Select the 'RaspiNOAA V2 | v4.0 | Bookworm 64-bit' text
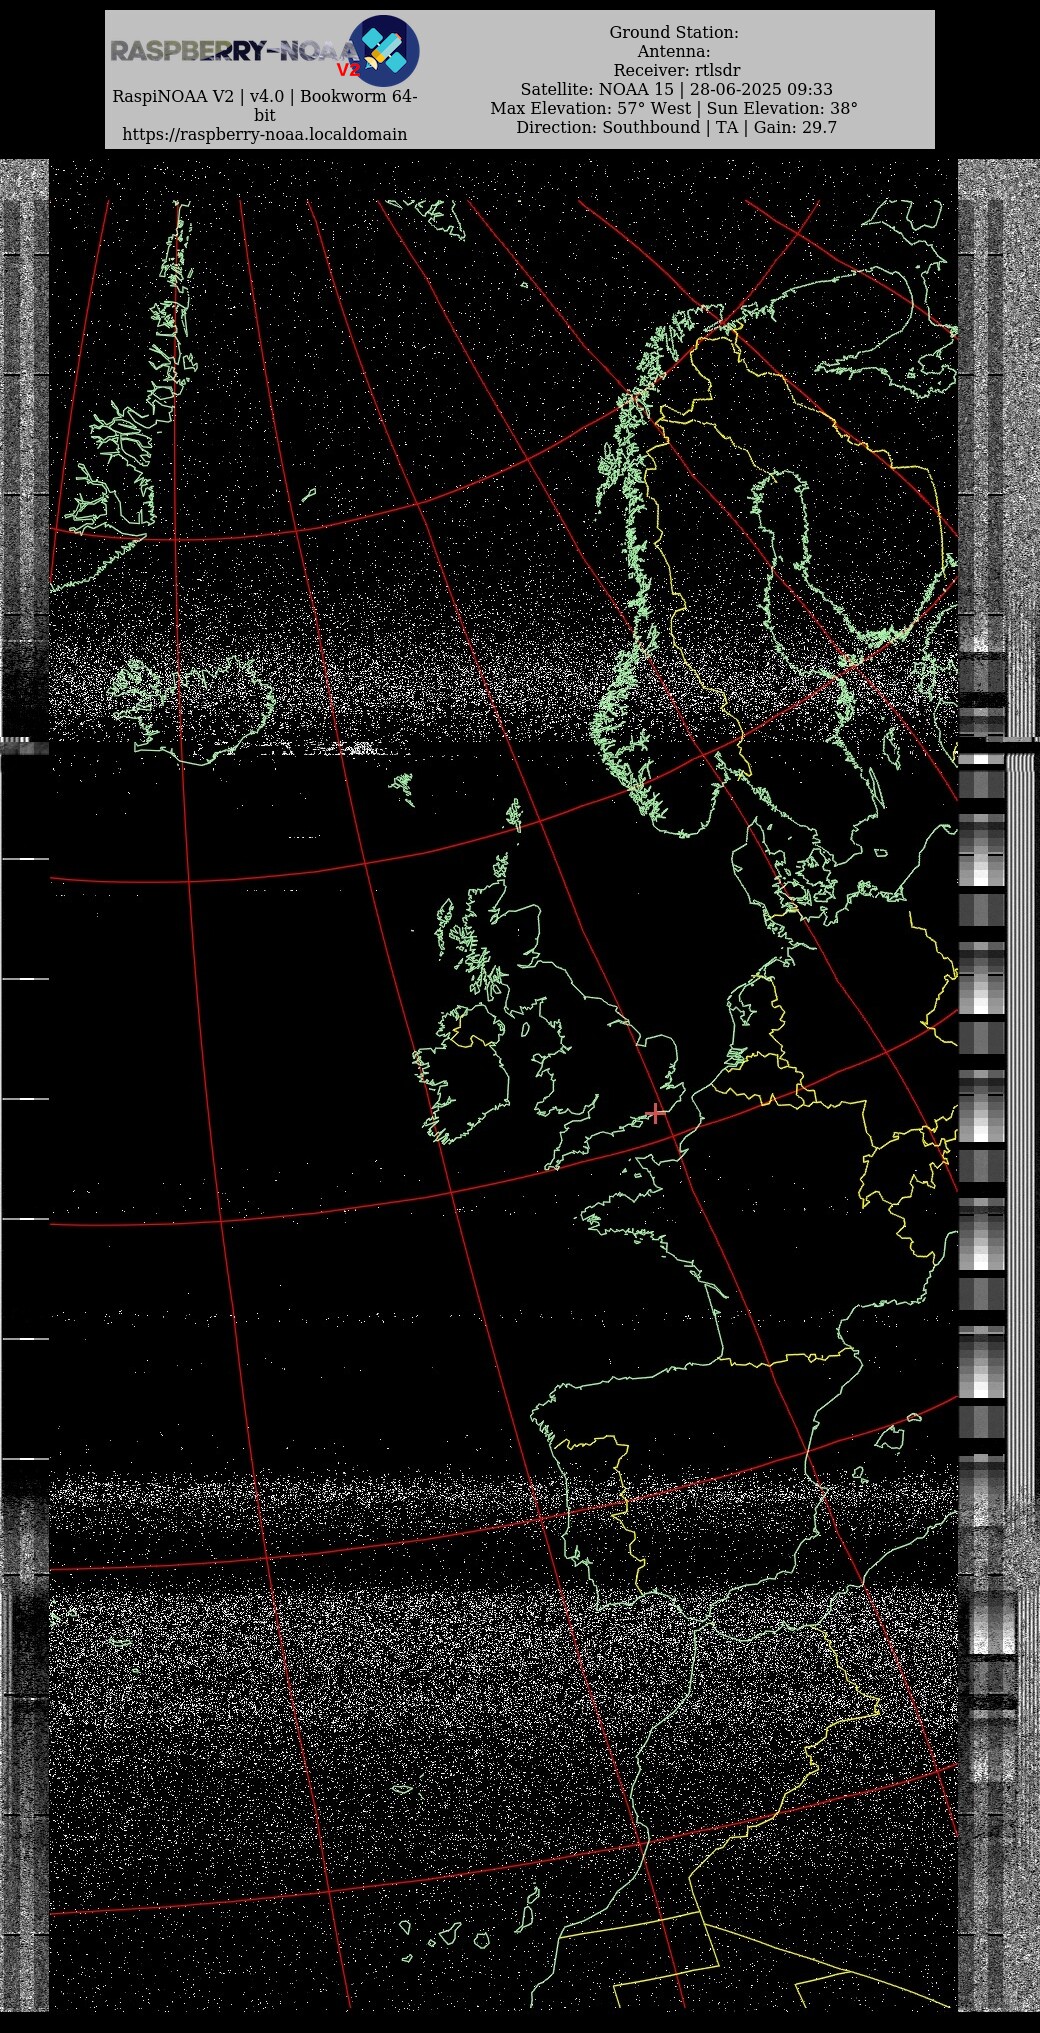The height and width of the screenshot is (2033, 1040). point(265,106)
